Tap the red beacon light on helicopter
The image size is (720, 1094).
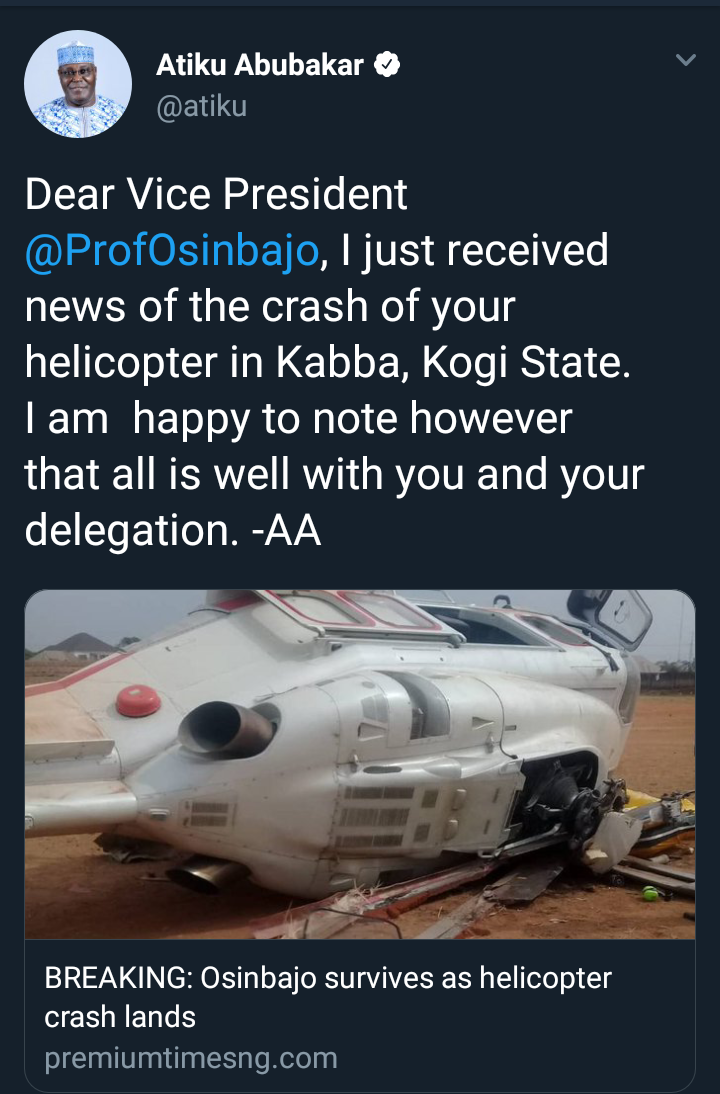pyautogui.click(x=138, y=701)
